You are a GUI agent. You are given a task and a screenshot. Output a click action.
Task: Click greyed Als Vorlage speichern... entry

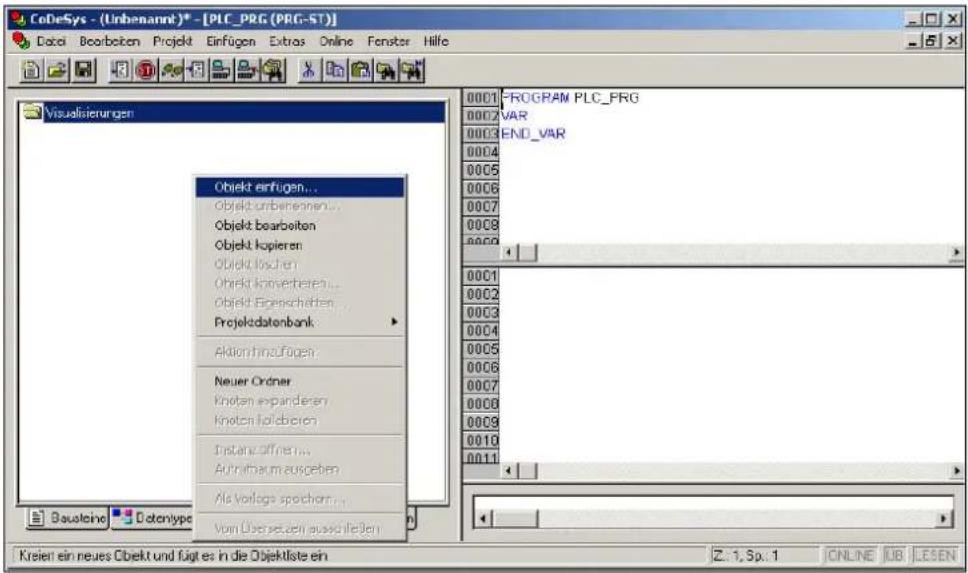[300, 498]
